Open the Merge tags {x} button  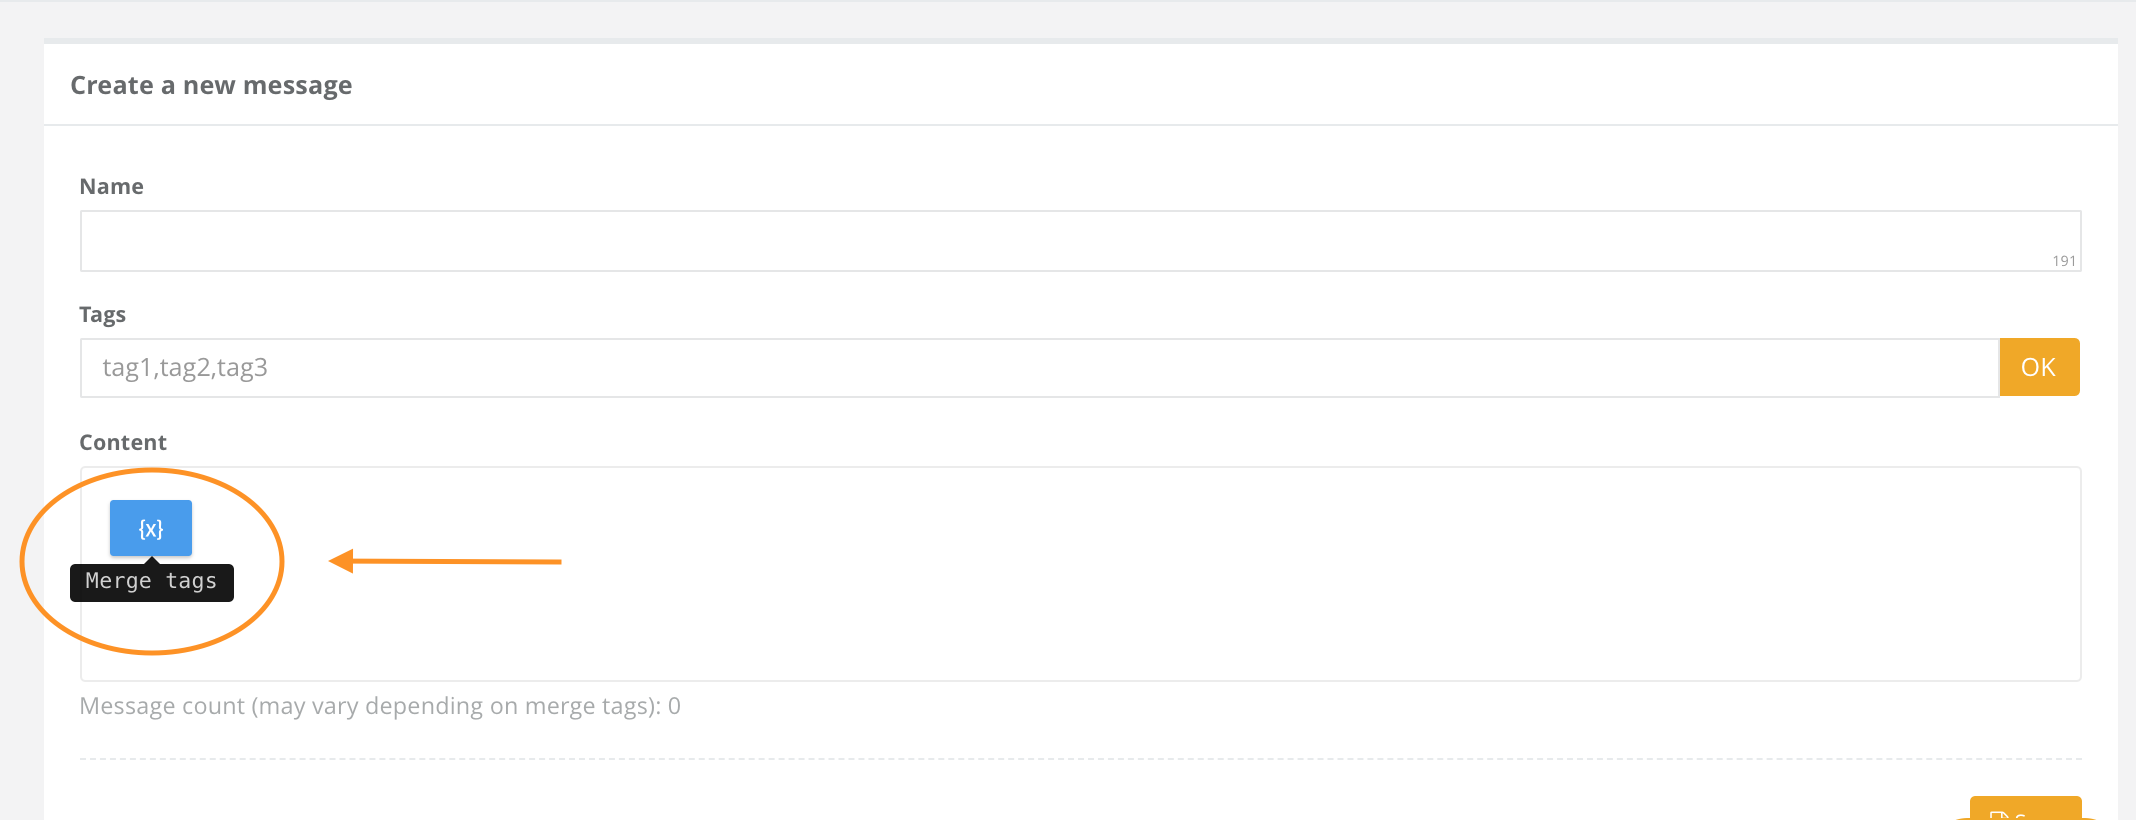pos(151,528)
